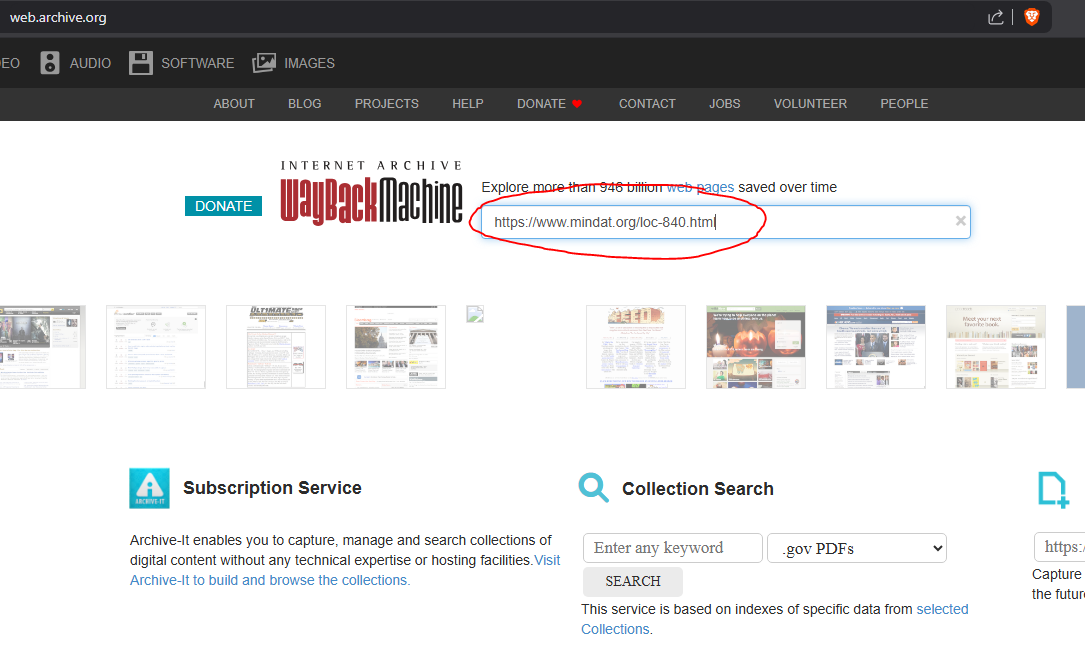The width and height of the screenshot is (1085, 654).
Task: Click the Wayback Machine logo
Action: [x=372, y=193]
